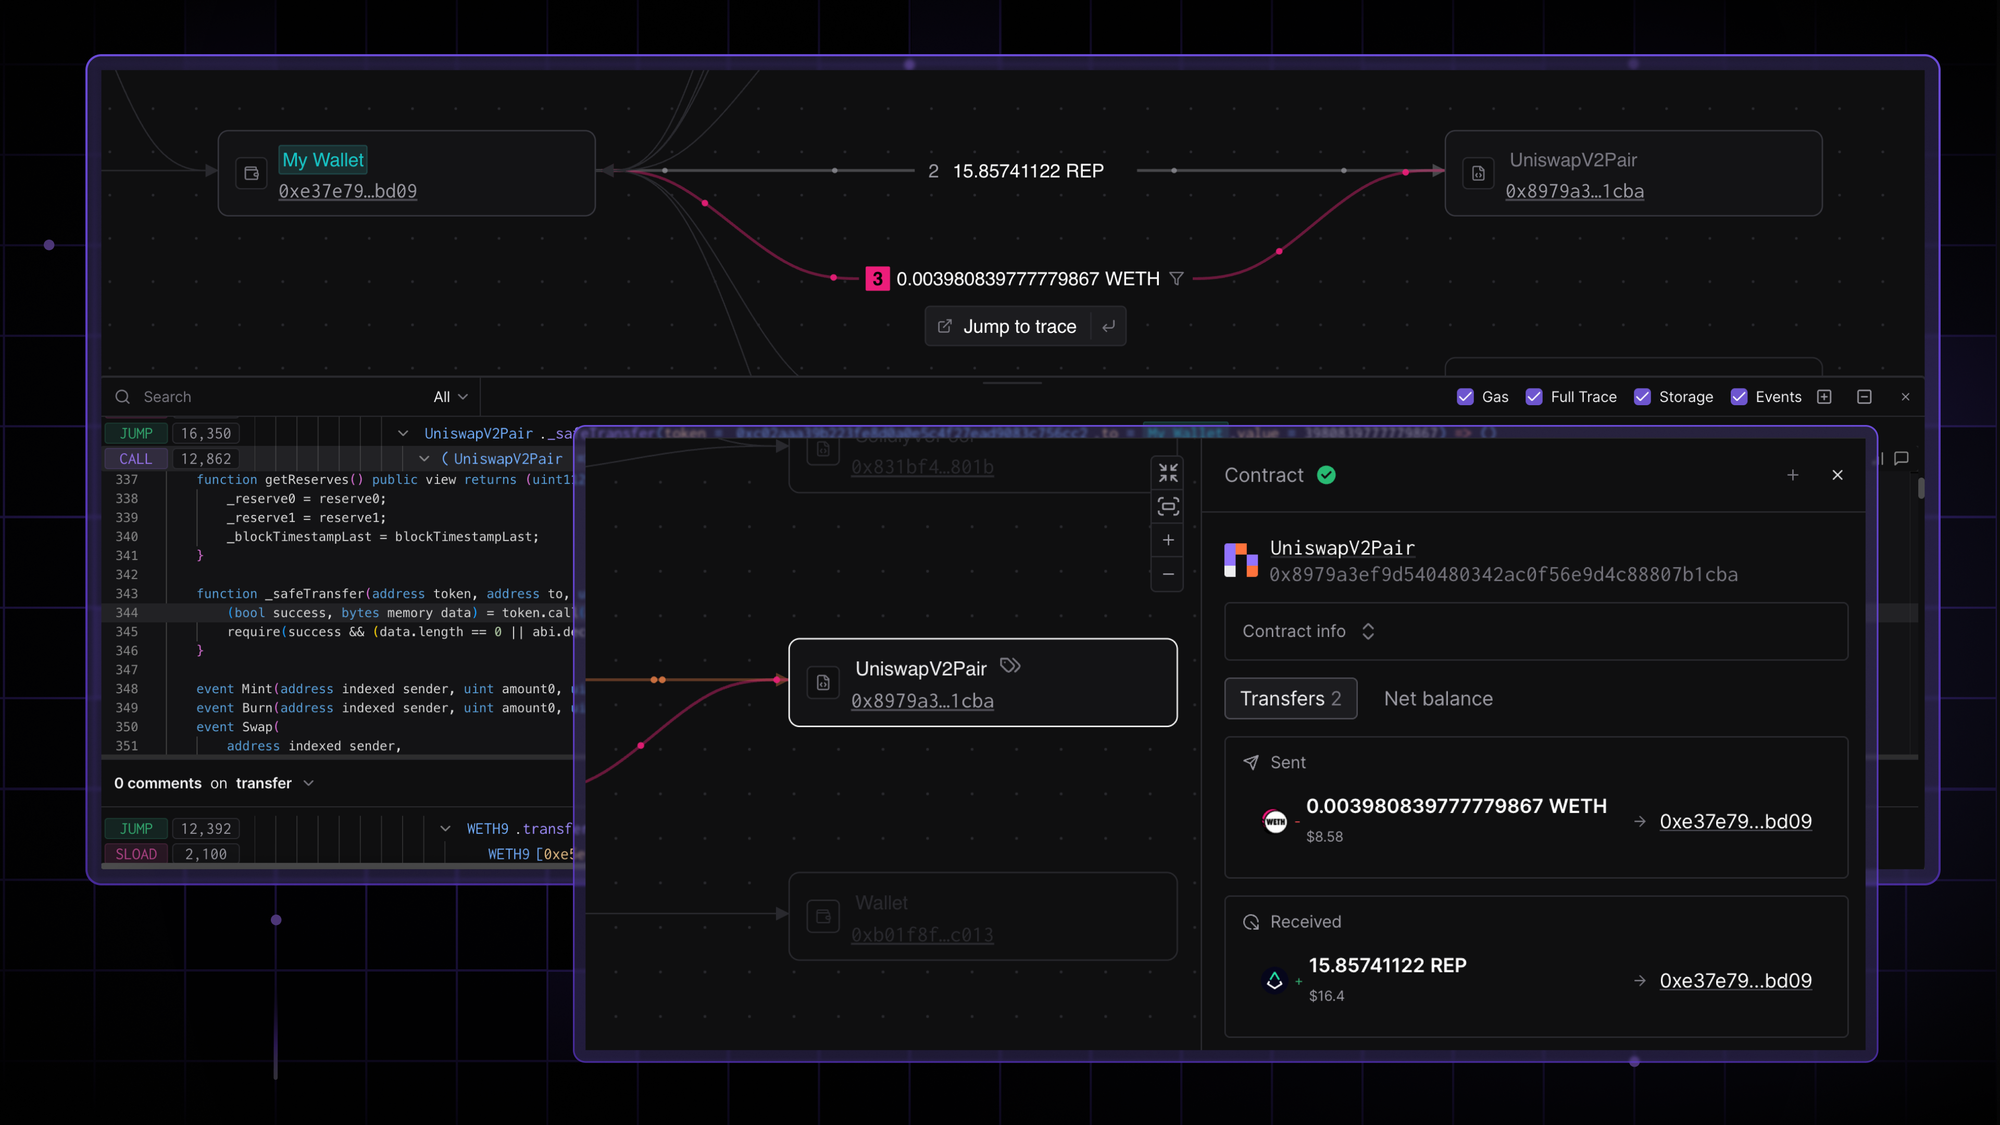Screen dimensions: 2000x1125
Task: Click the filter icon next to the WETH transfer
Action: tap(1178, 279)
